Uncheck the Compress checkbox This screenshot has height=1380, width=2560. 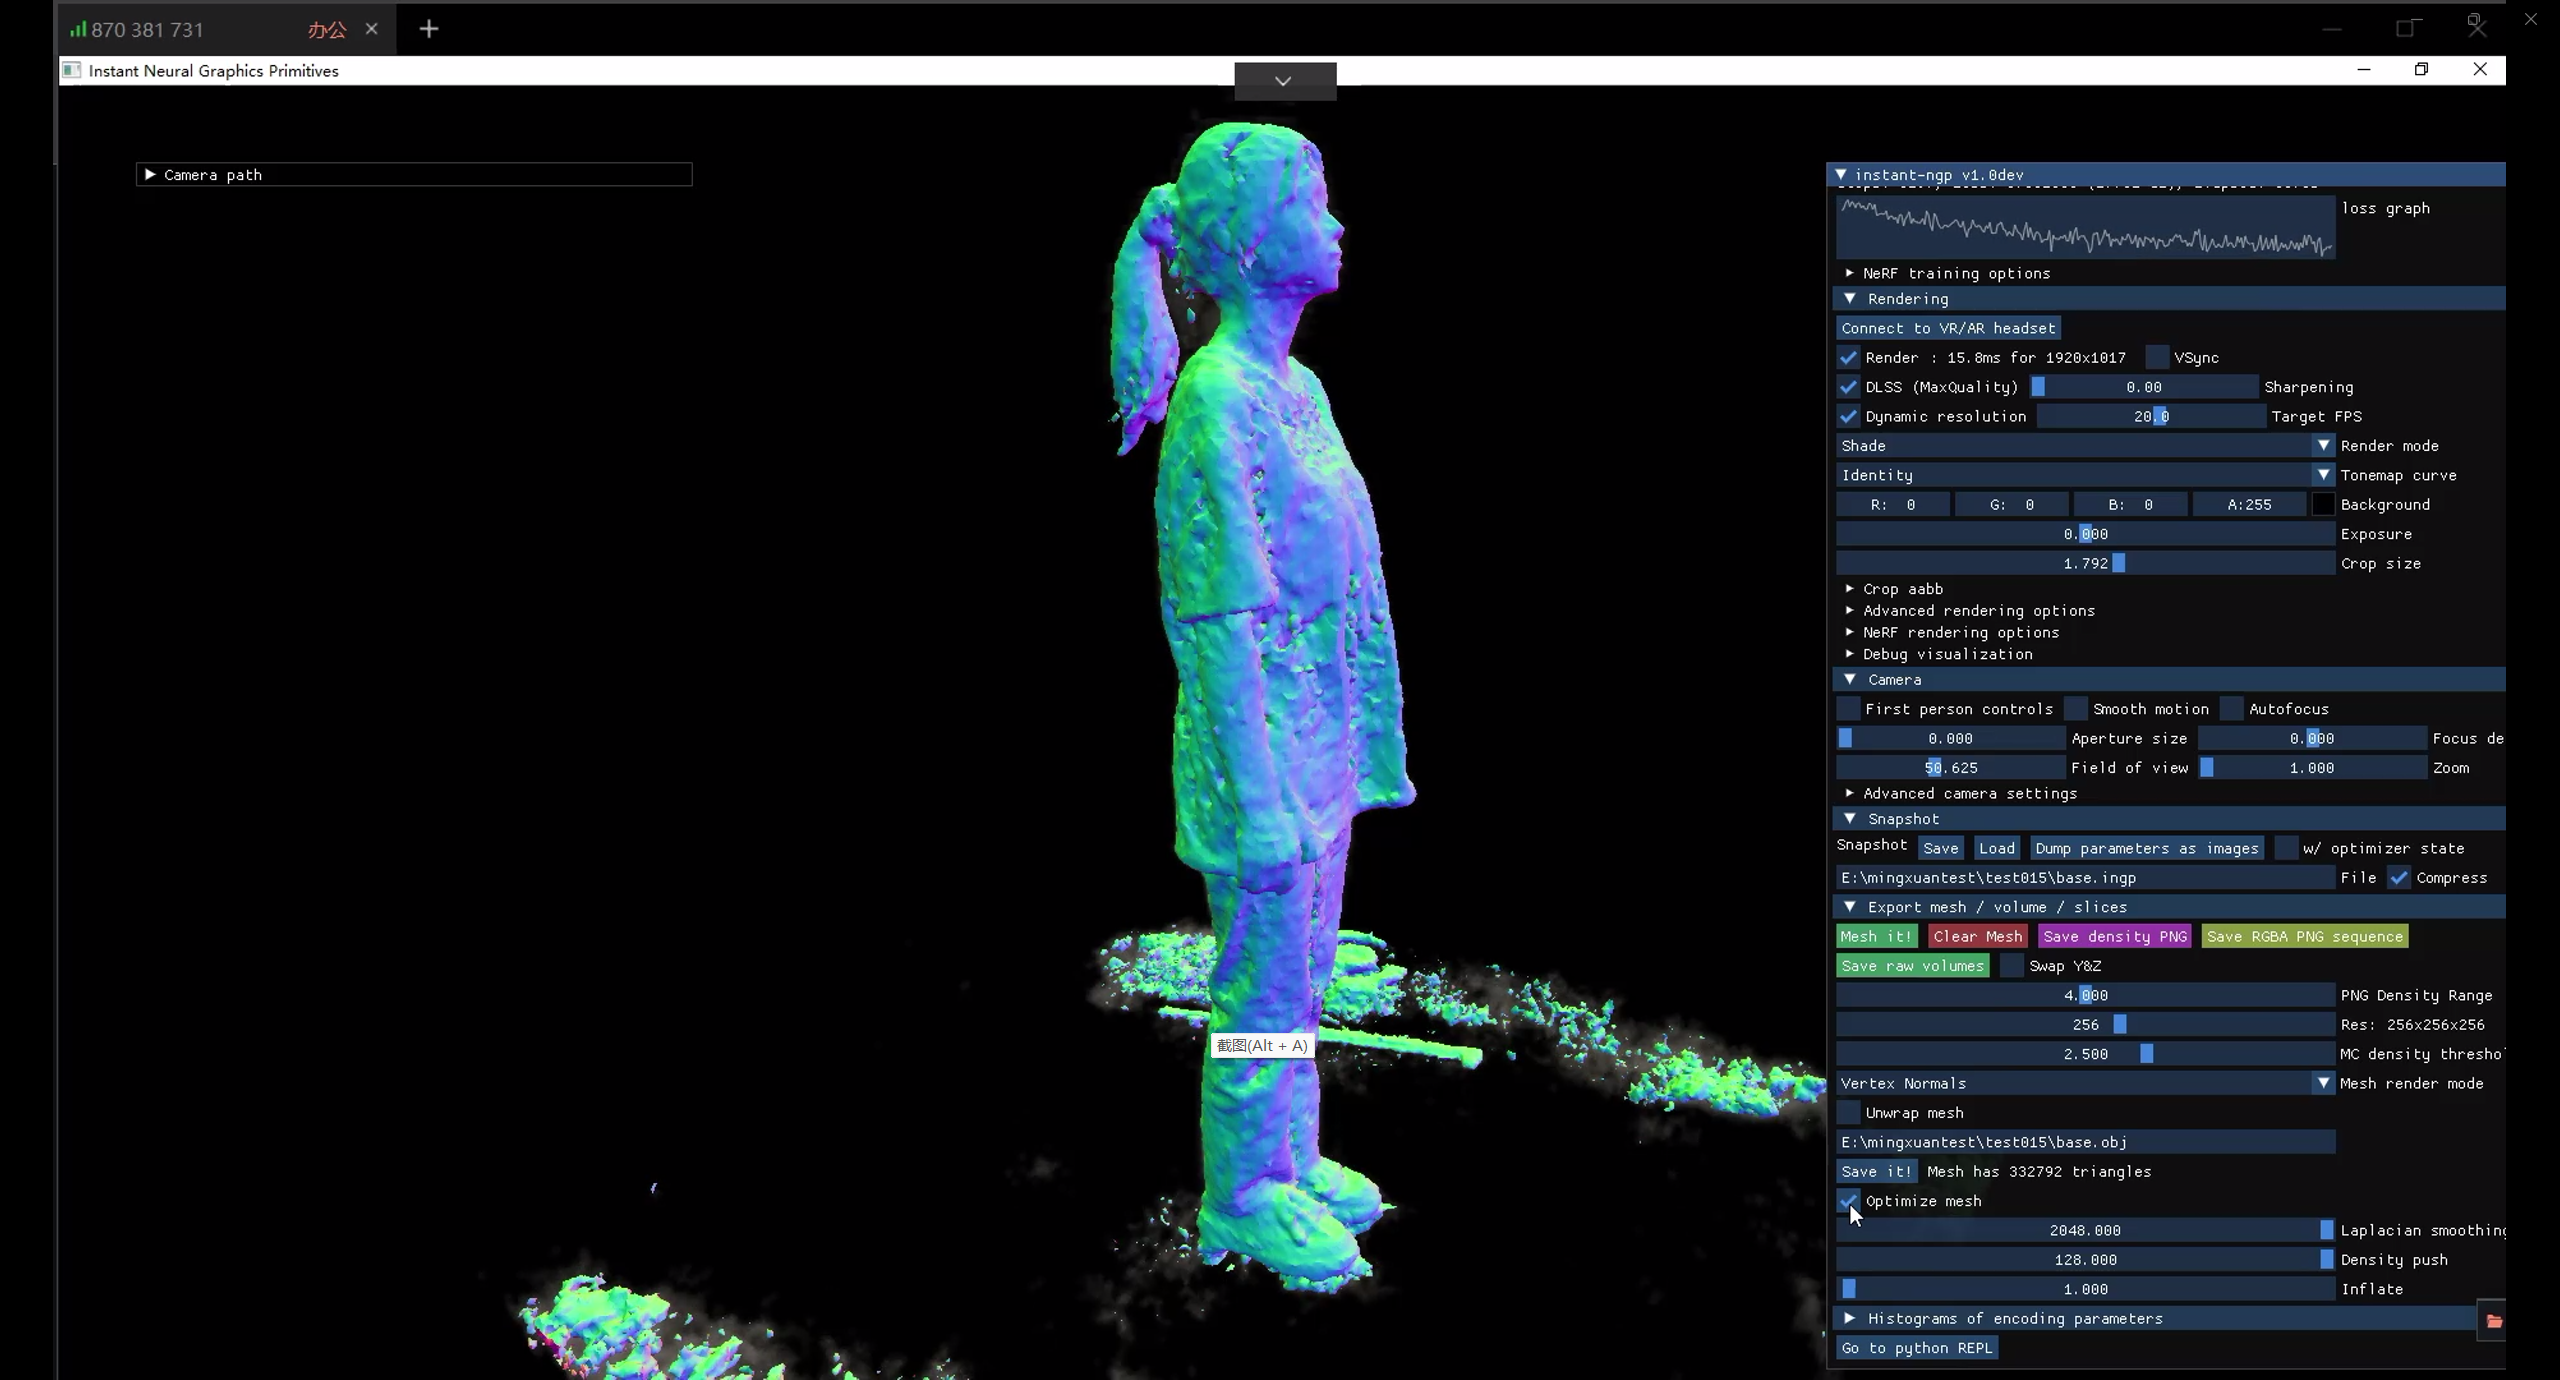coord(2399,877)
